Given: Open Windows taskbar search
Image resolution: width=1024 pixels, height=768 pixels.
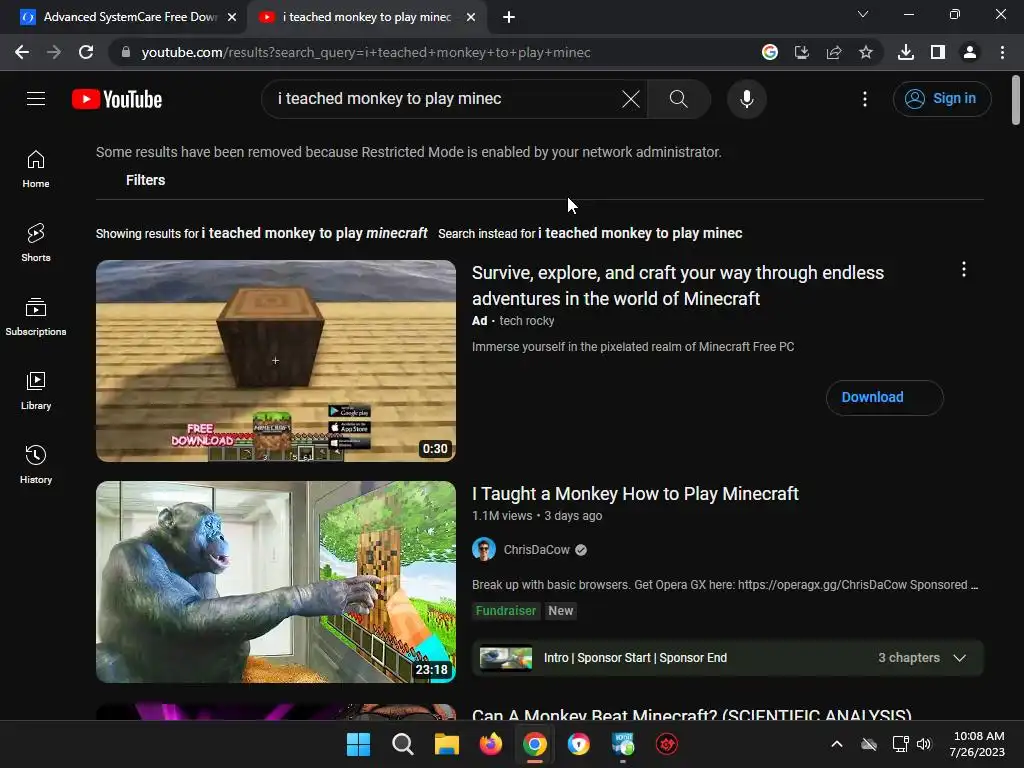Looking at the screenshot, I should pos(402,744).
